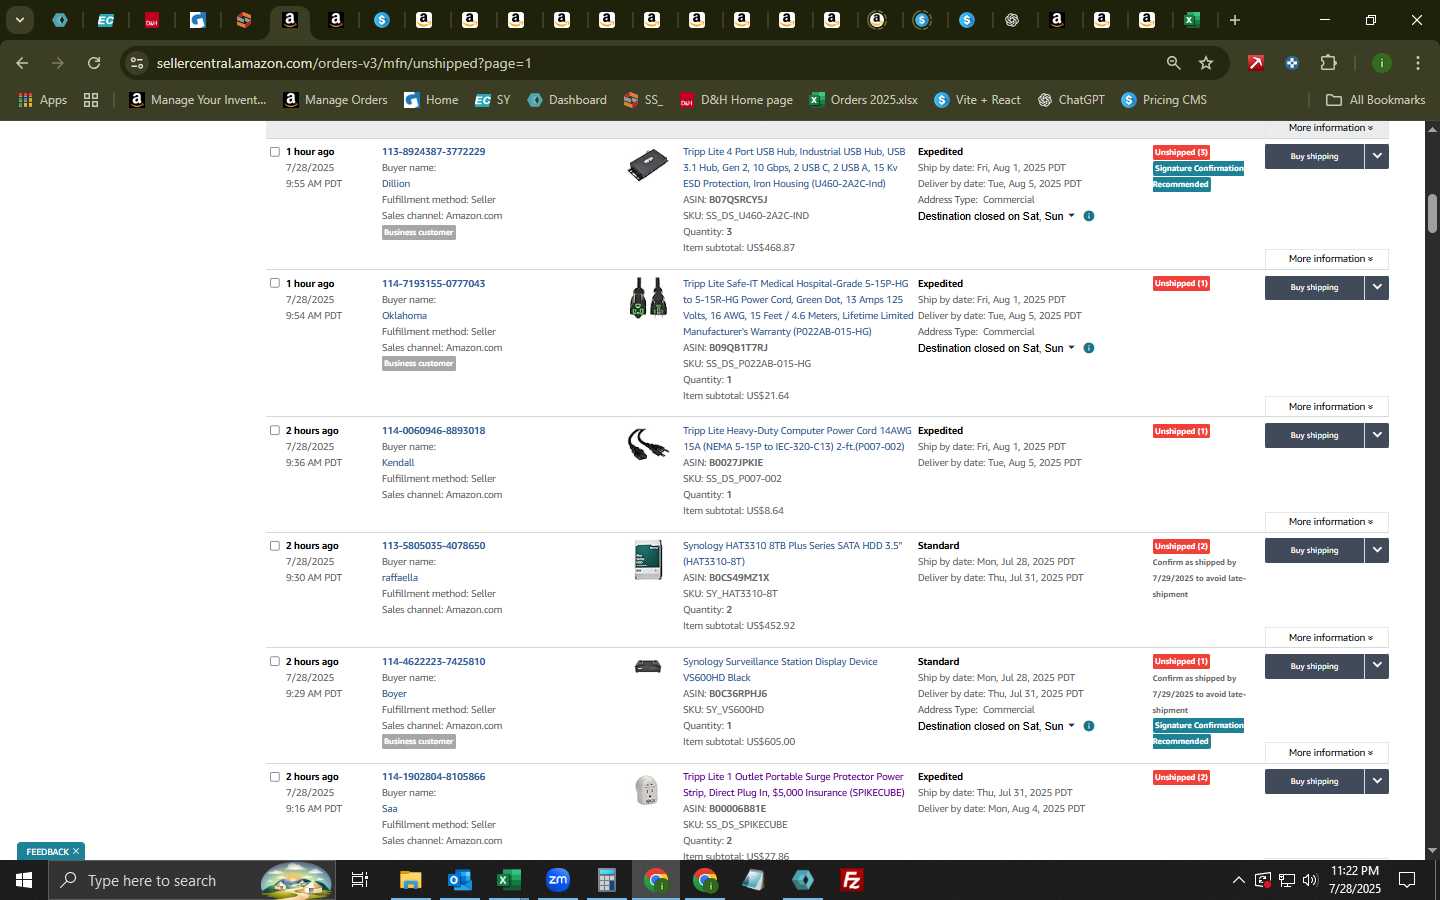Open File Explorer from taskbar

coord(410,880)
